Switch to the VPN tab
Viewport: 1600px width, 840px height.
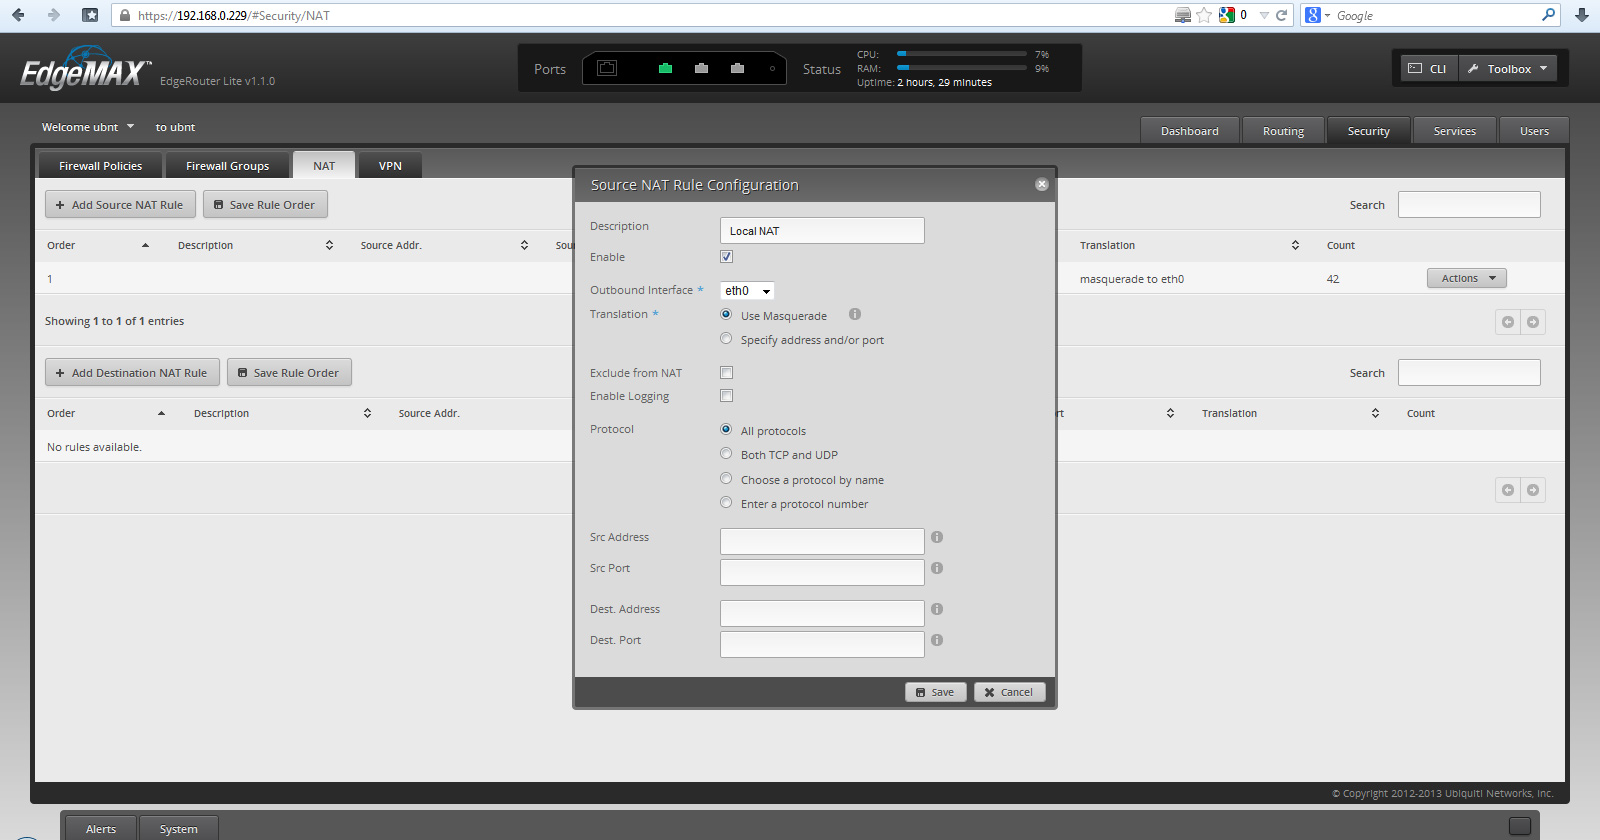click(x=390, y=166)
